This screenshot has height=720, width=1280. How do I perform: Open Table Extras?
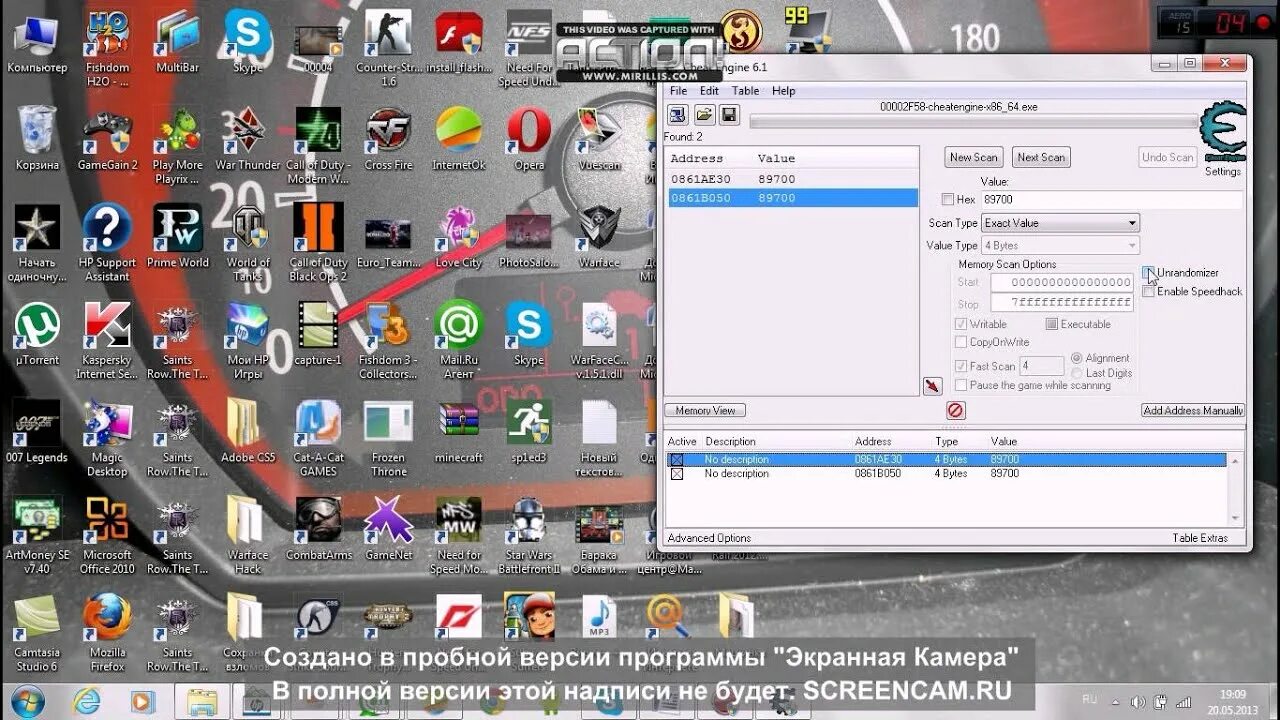(1200, 538)
